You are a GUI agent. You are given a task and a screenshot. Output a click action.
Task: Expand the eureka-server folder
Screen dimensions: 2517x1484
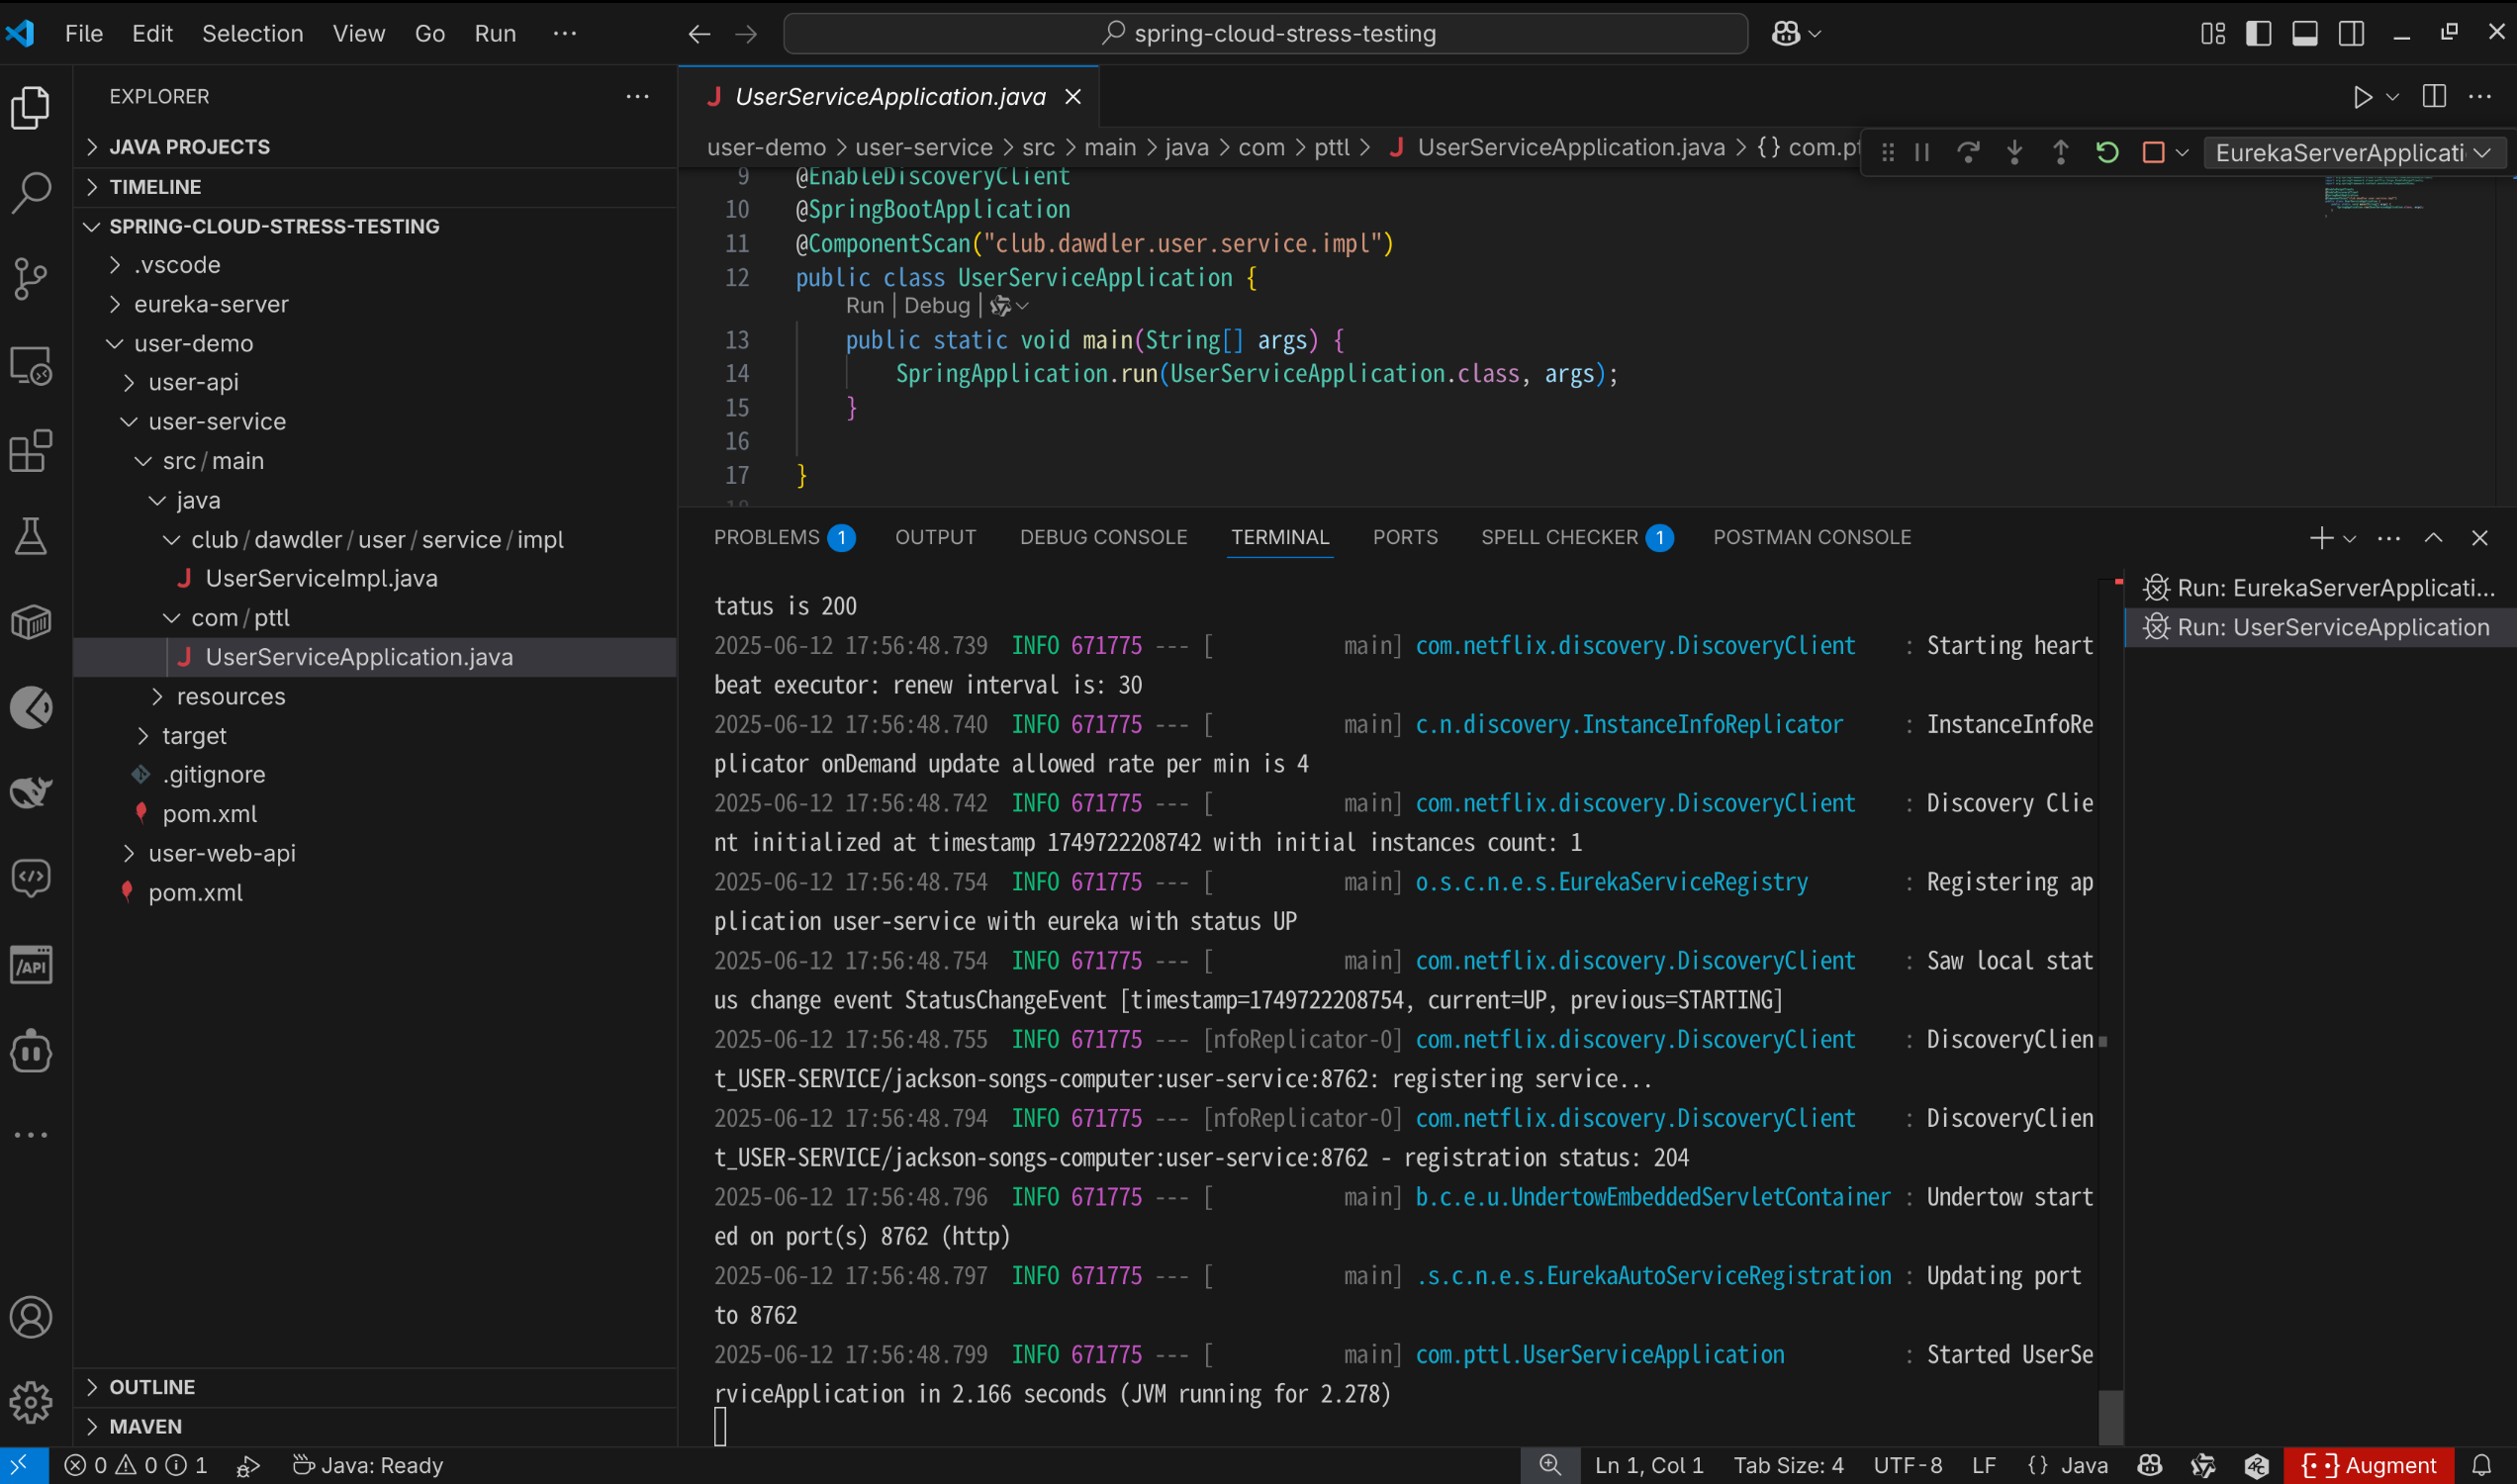211,304
